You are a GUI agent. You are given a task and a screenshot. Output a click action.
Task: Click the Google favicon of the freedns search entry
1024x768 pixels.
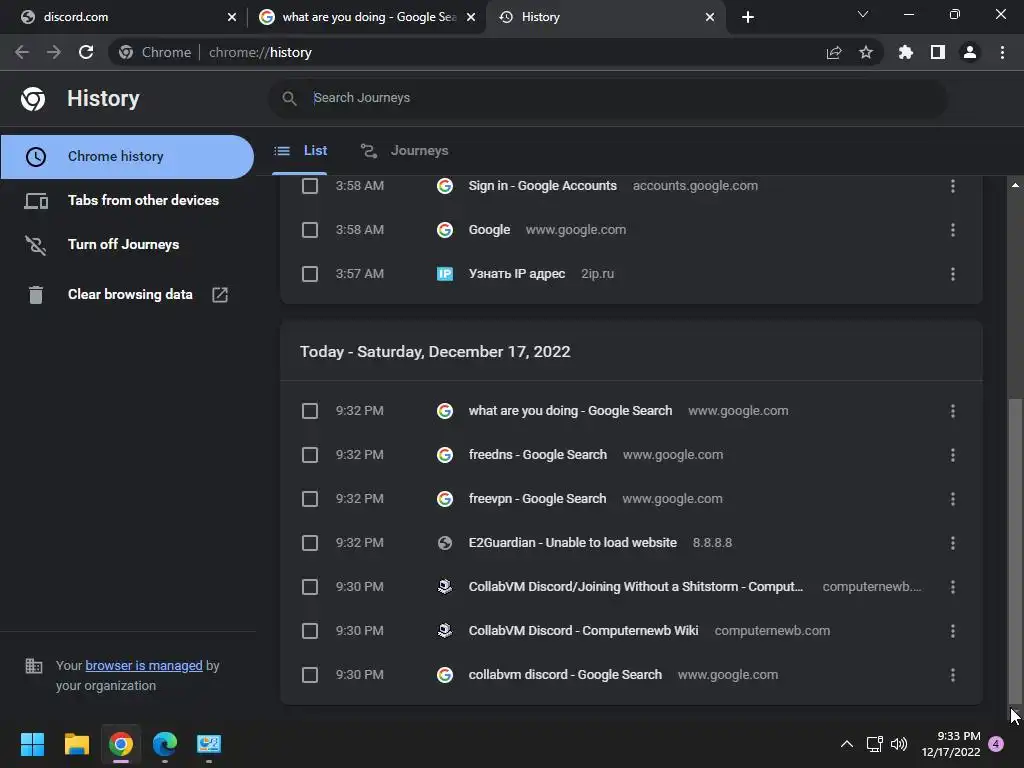pos(445,455)
